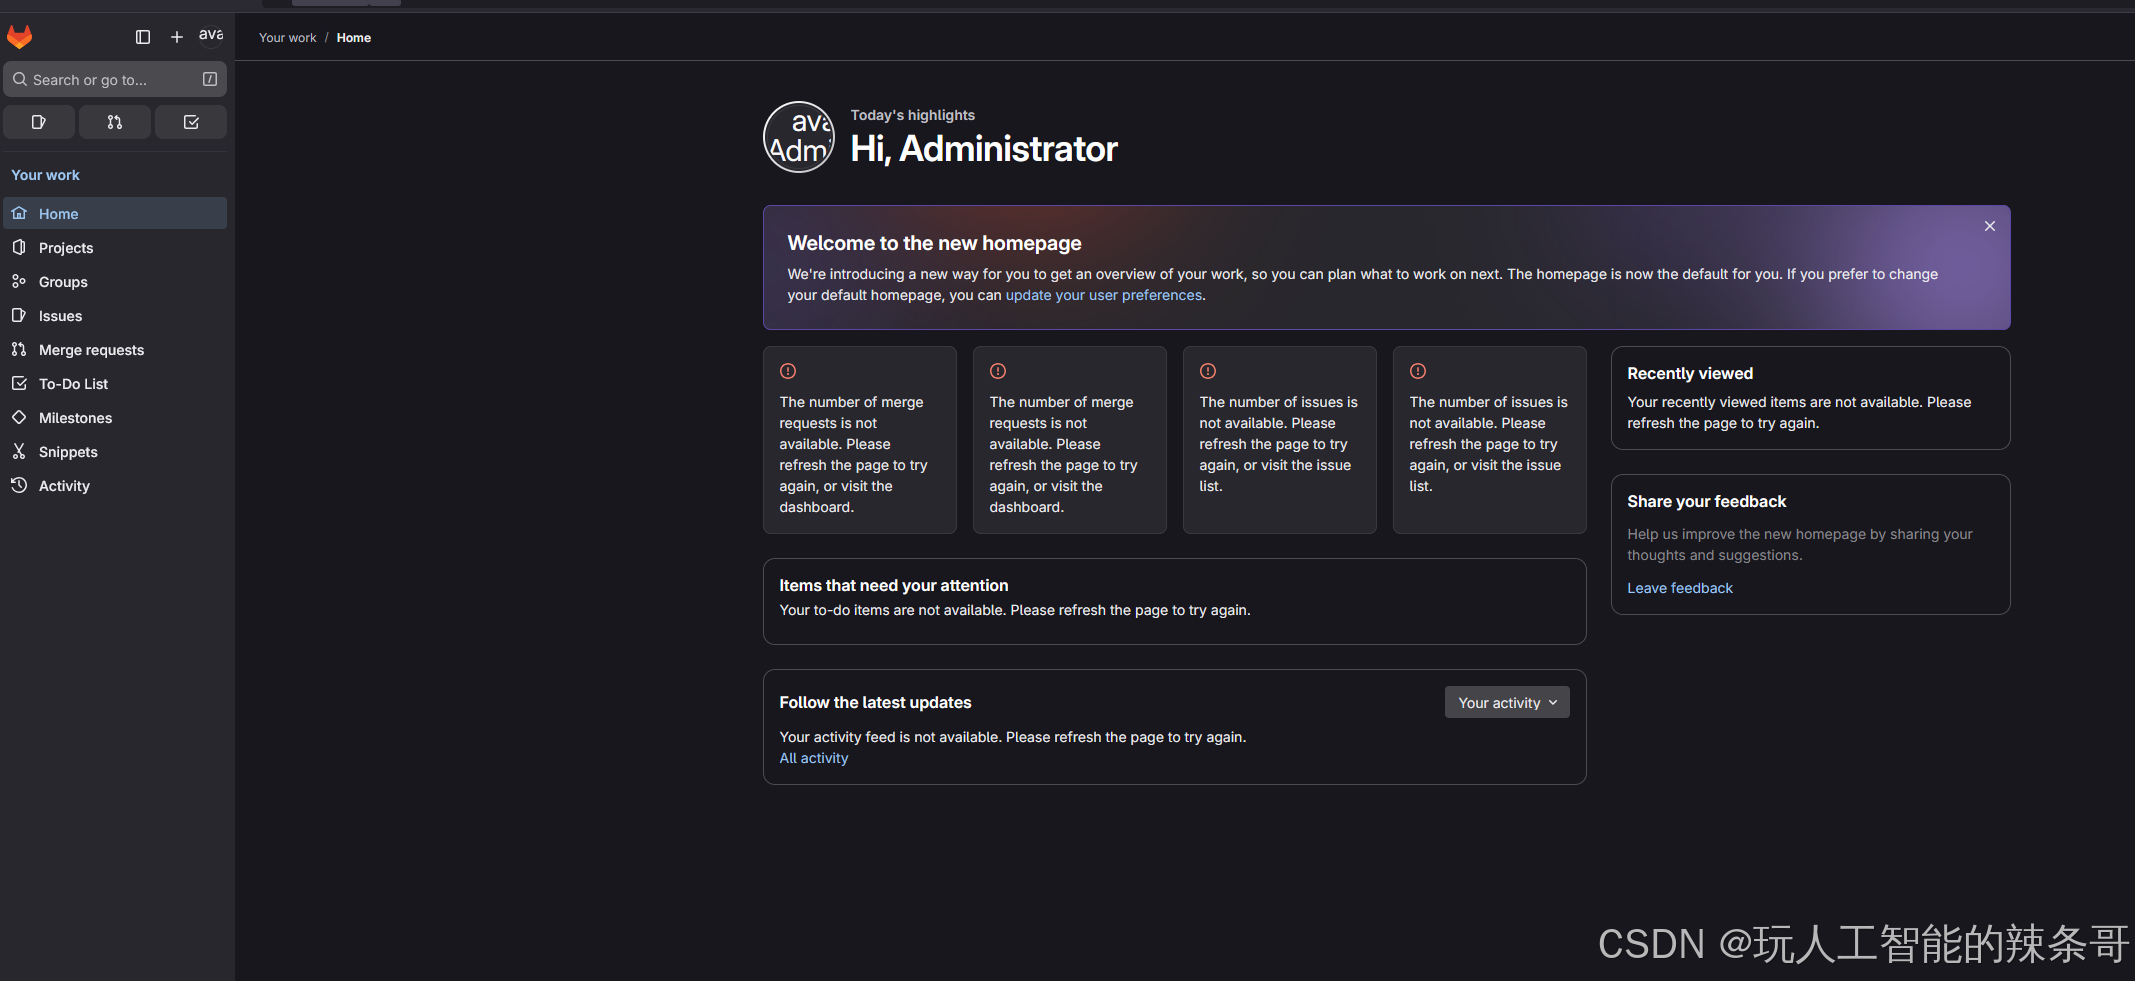
Task: Click the Leave feedback link
Action: tap(1680, 588)
